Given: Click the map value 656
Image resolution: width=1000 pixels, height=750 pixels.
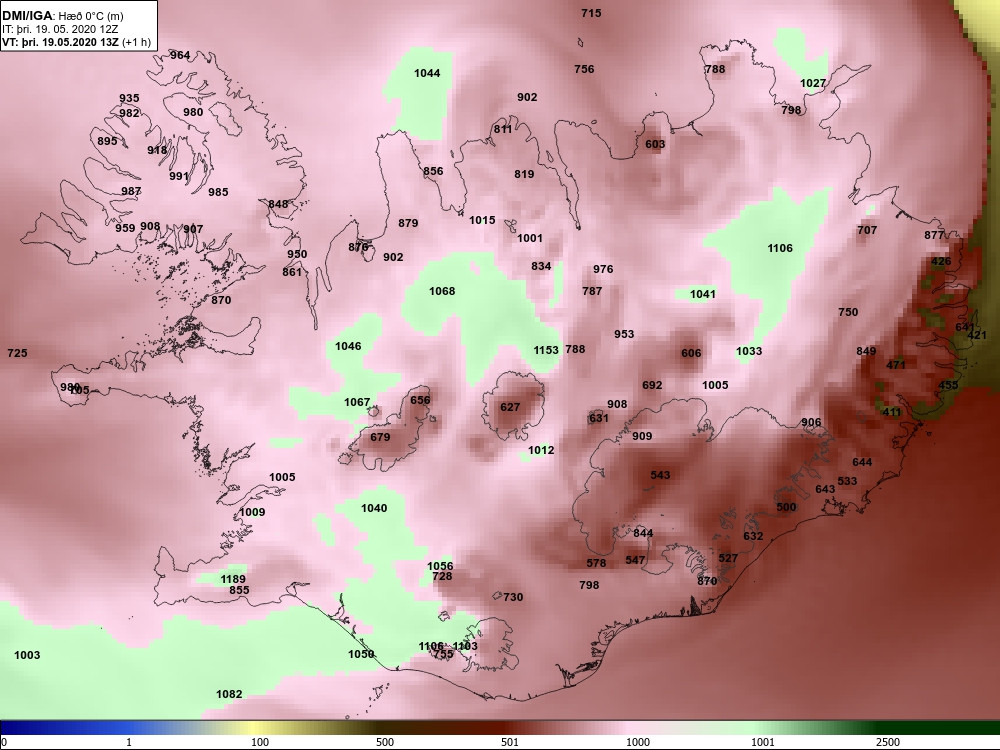Looking at the screenshot, I should [x=420, y=400].
